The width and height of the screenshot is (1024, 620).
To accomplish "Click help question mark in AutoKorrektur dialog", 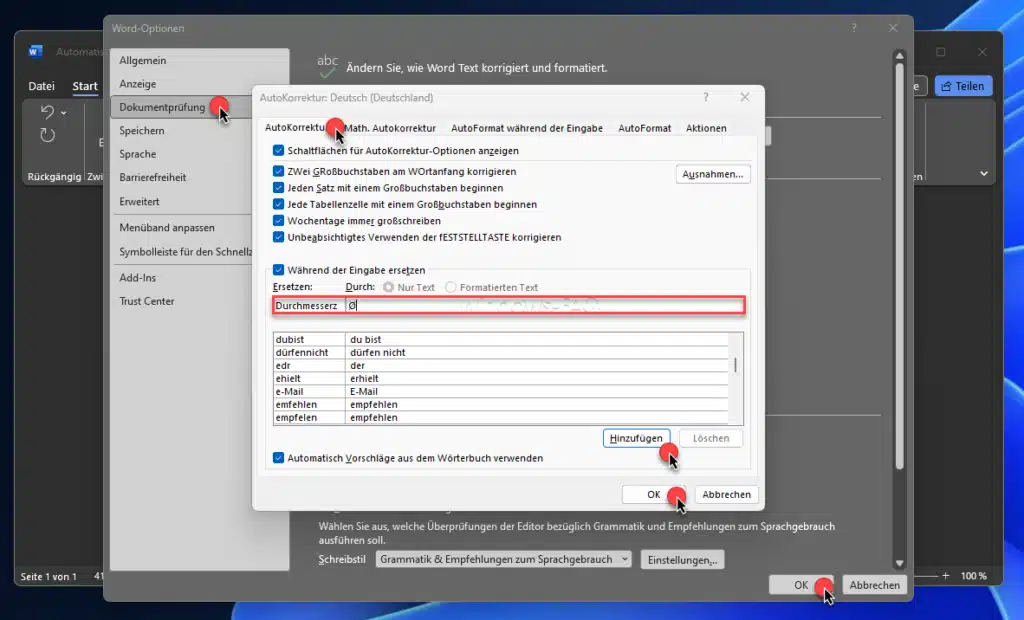I will (706, 97).
